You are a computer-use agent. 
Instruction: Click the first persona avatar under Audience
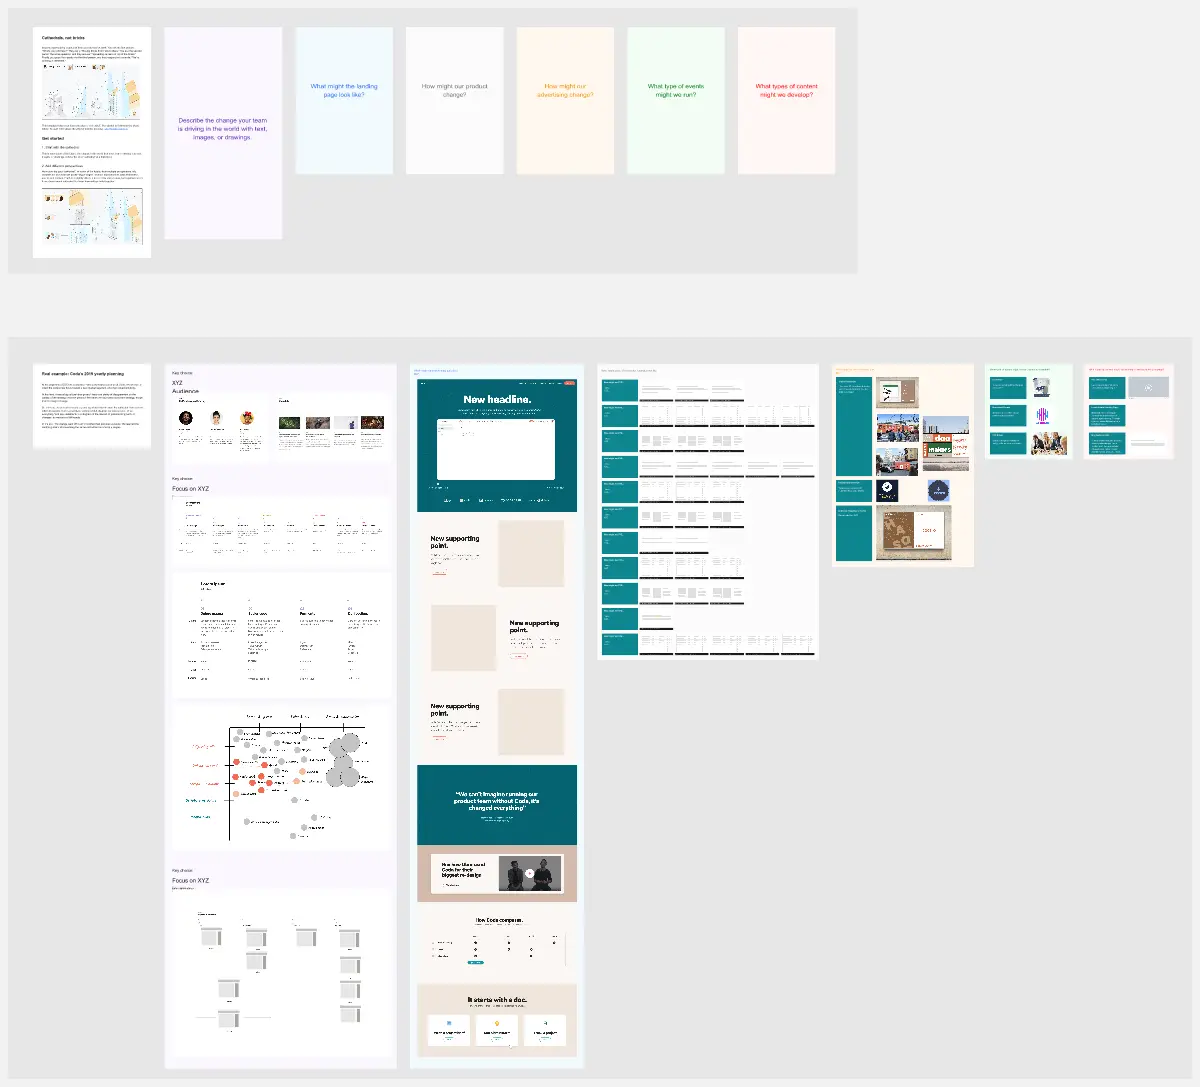click(185, 418)
